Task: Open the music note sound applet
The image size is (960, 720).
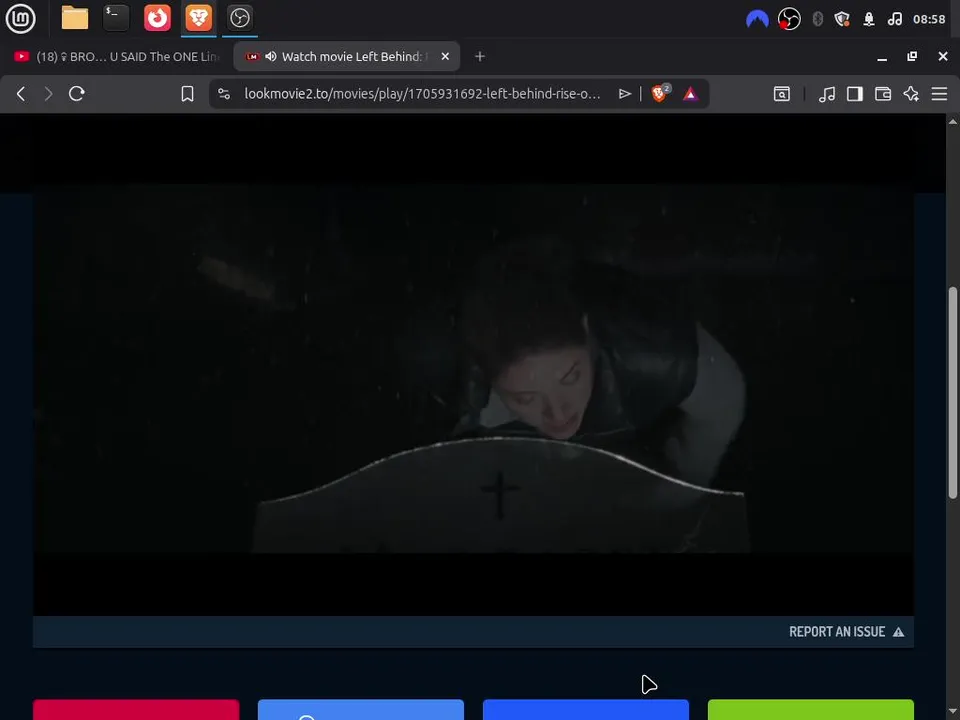Action: click(894, 19)
